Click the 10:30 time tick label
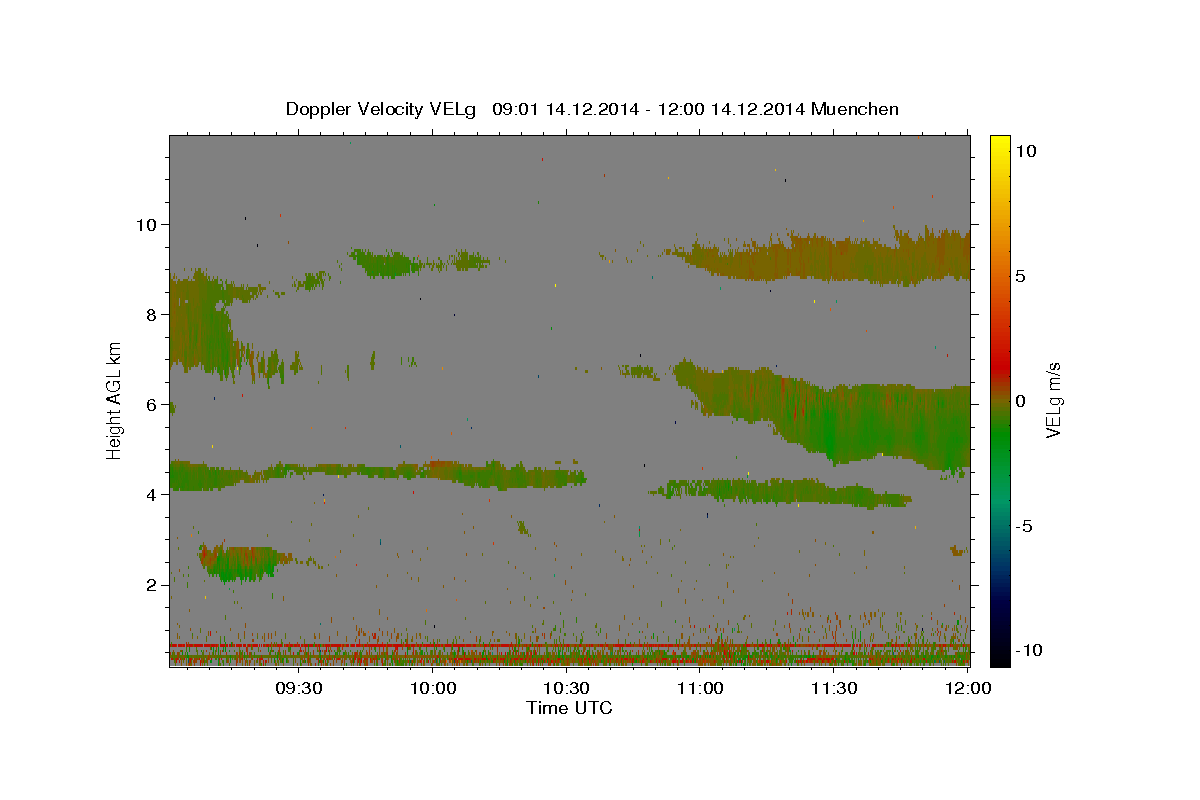 pos(566,689)
